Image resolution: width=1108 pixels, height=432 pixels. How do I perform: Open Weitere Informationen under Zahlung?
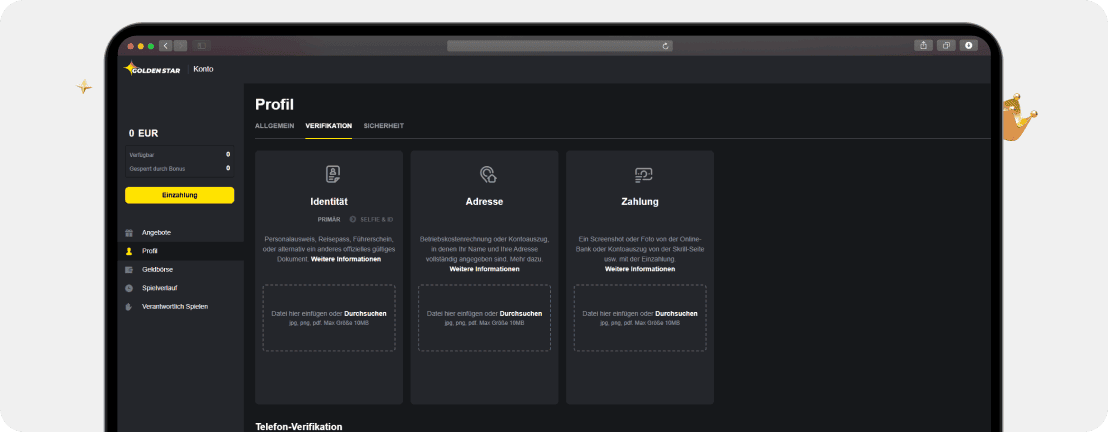pyautogui.click(x=640, y=269)
